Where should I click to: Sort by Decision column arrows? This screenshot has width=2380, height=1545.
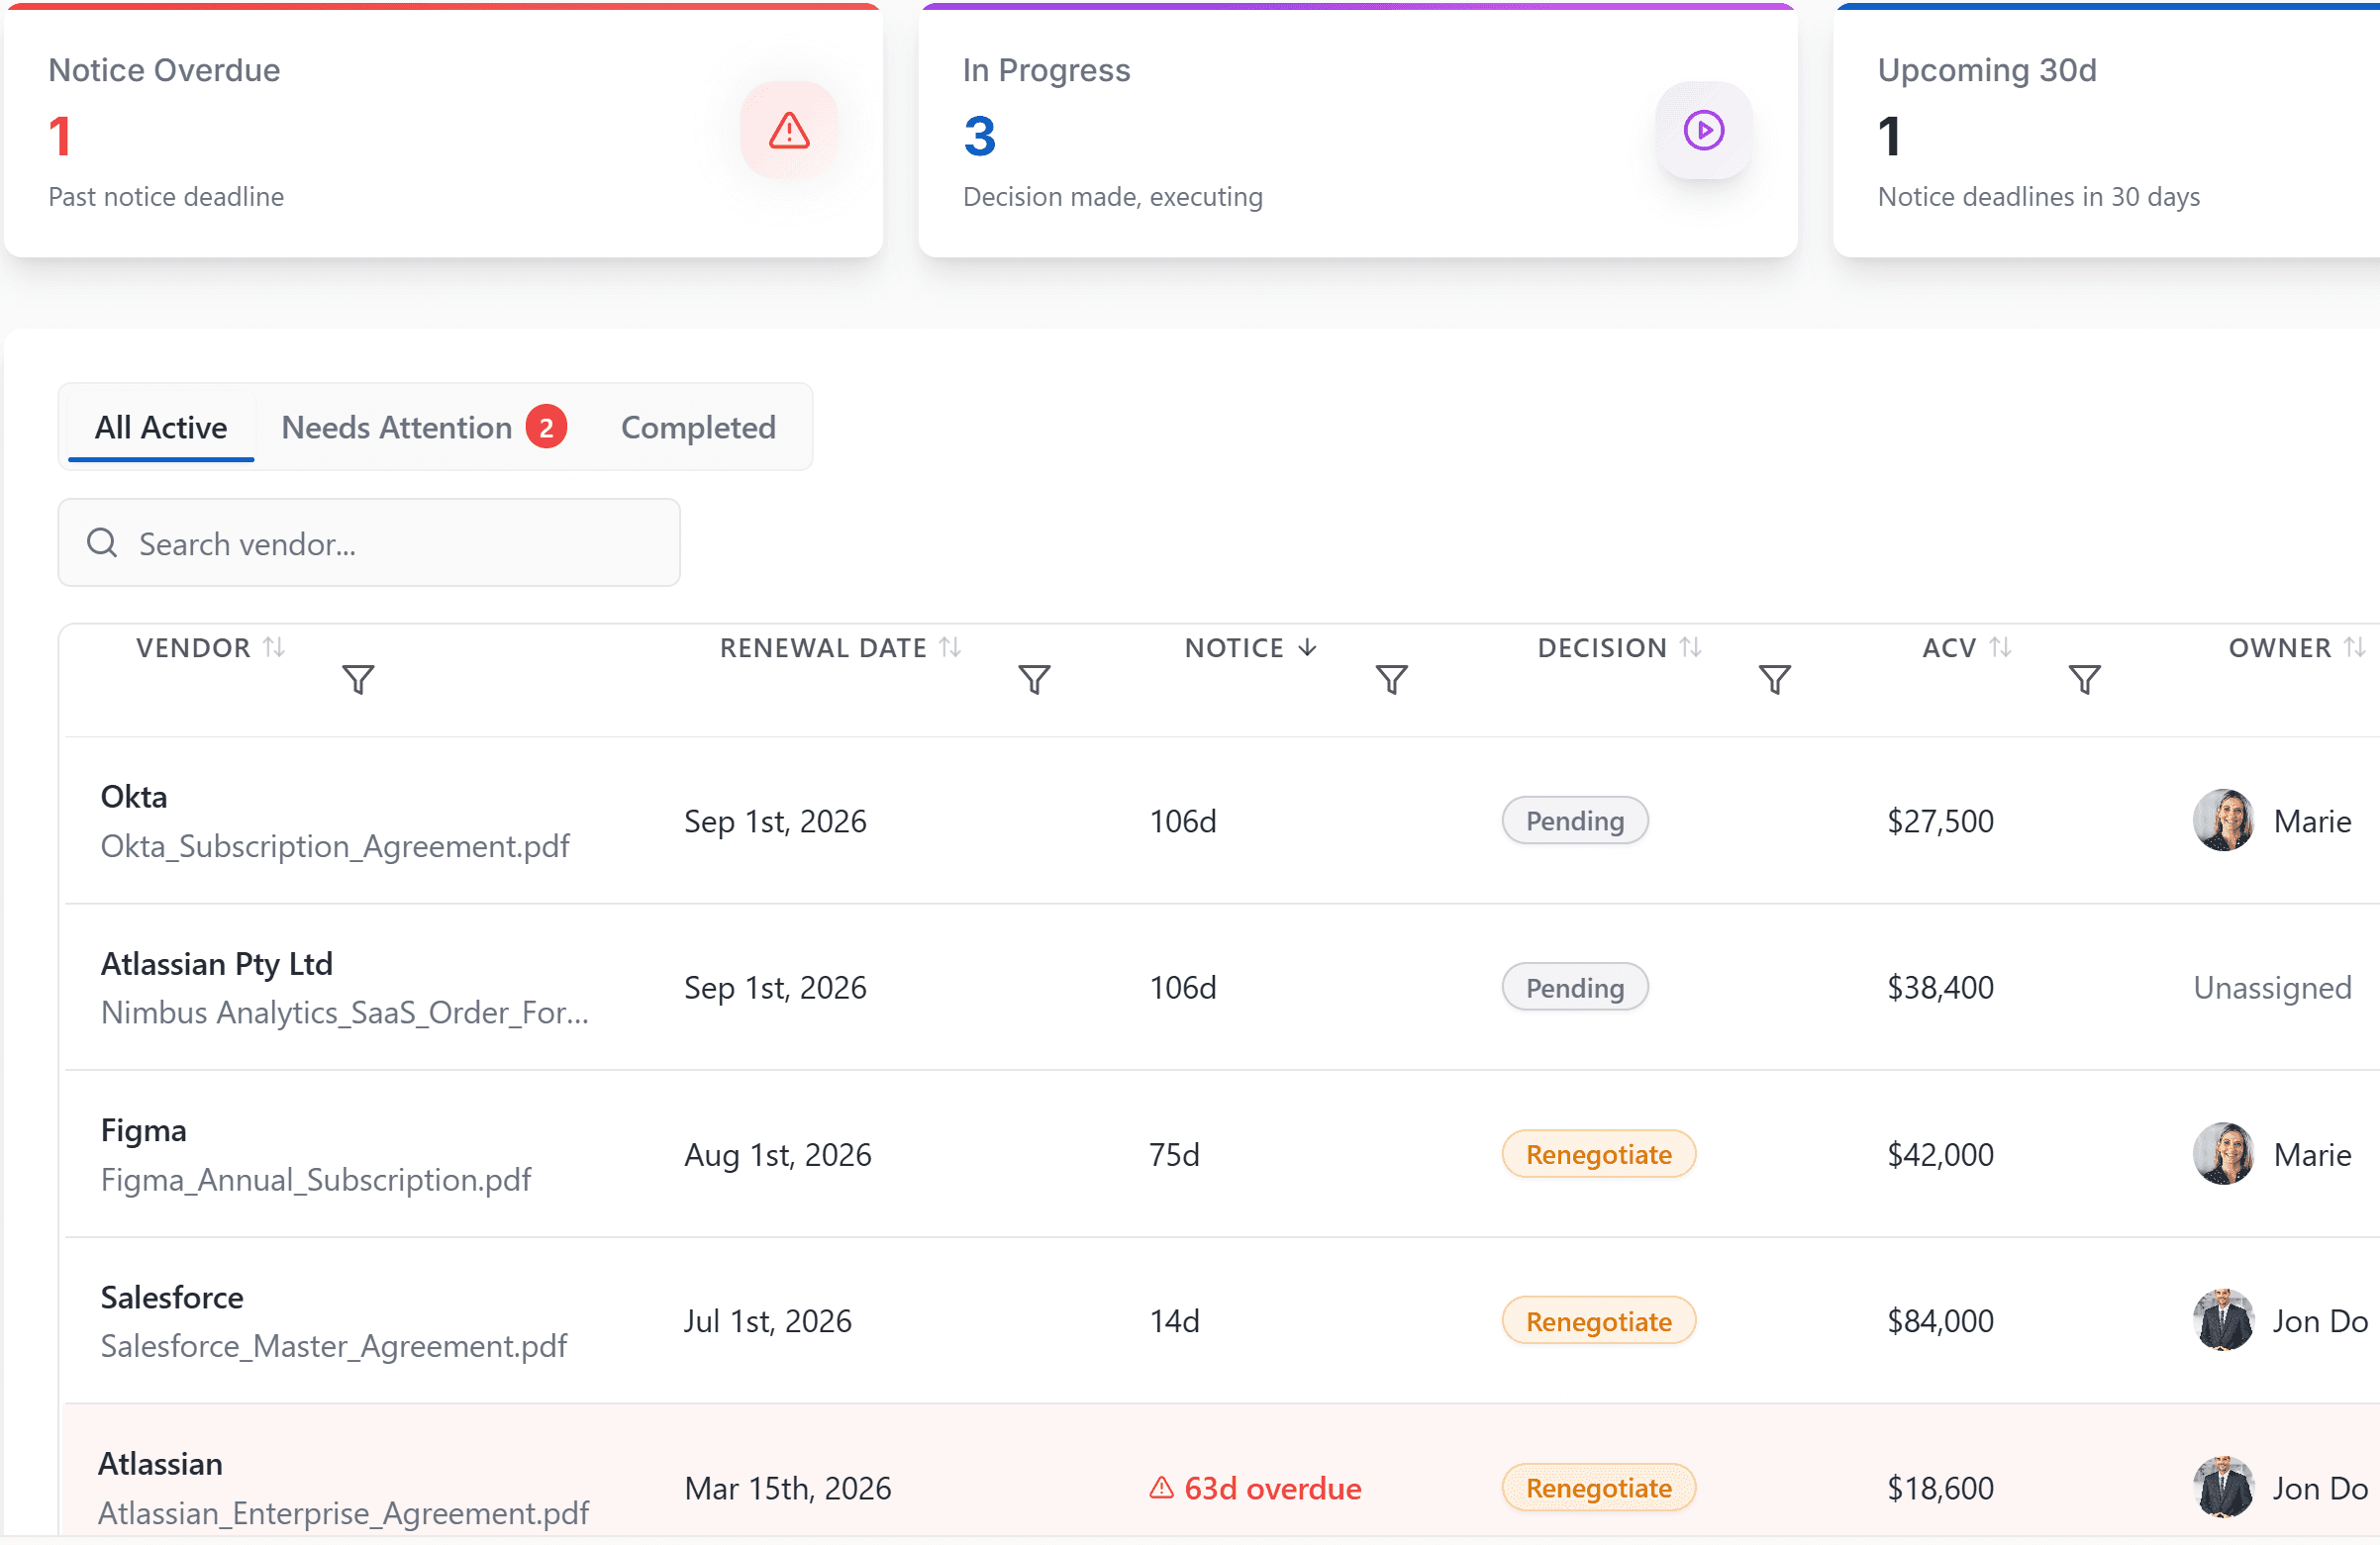point(1690,648)
